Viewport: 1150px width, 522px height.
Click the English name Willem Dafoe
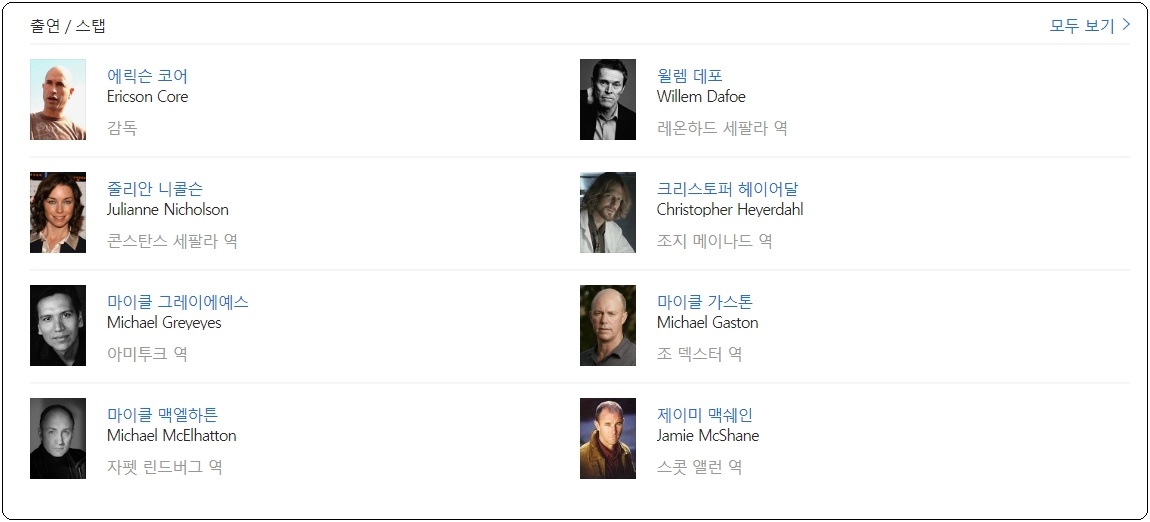[x=701, y=97]
